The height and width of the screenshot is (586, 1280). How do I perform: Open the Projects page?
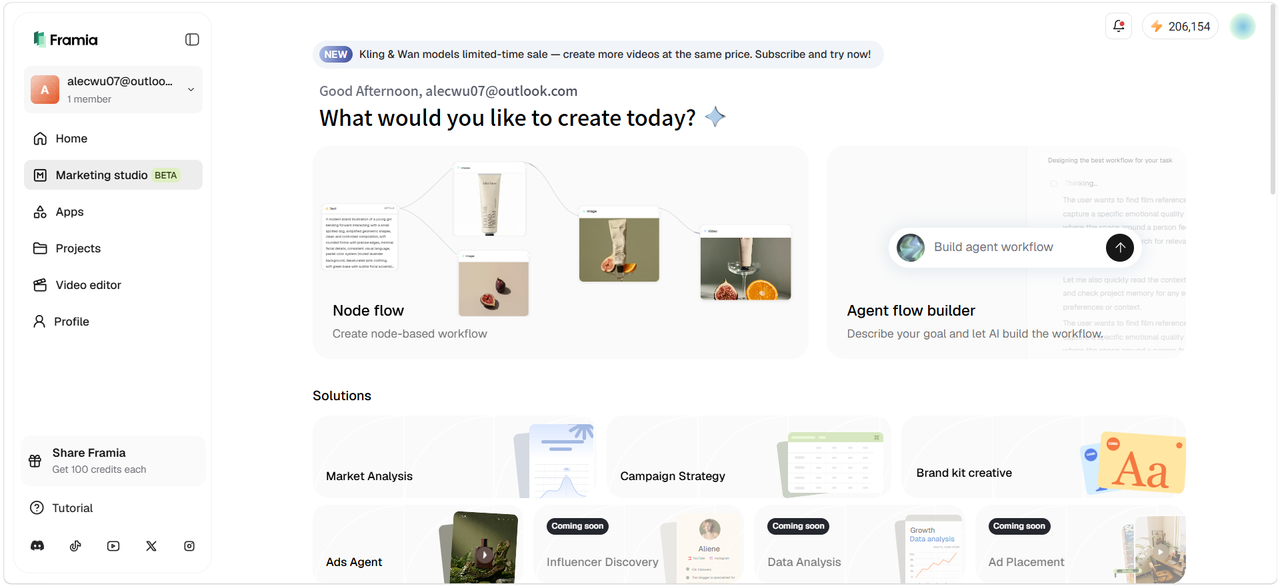pos(113,248)
